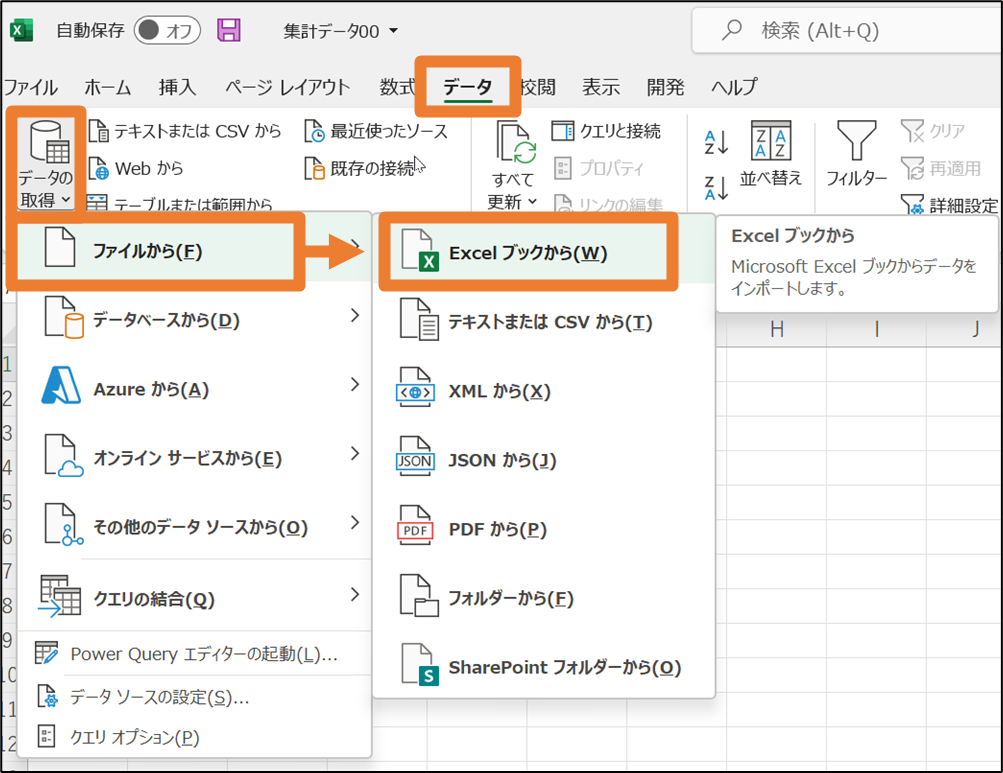Click Web から in the ribbon
The image size is (1003, 773).
(x=136, y=168)
